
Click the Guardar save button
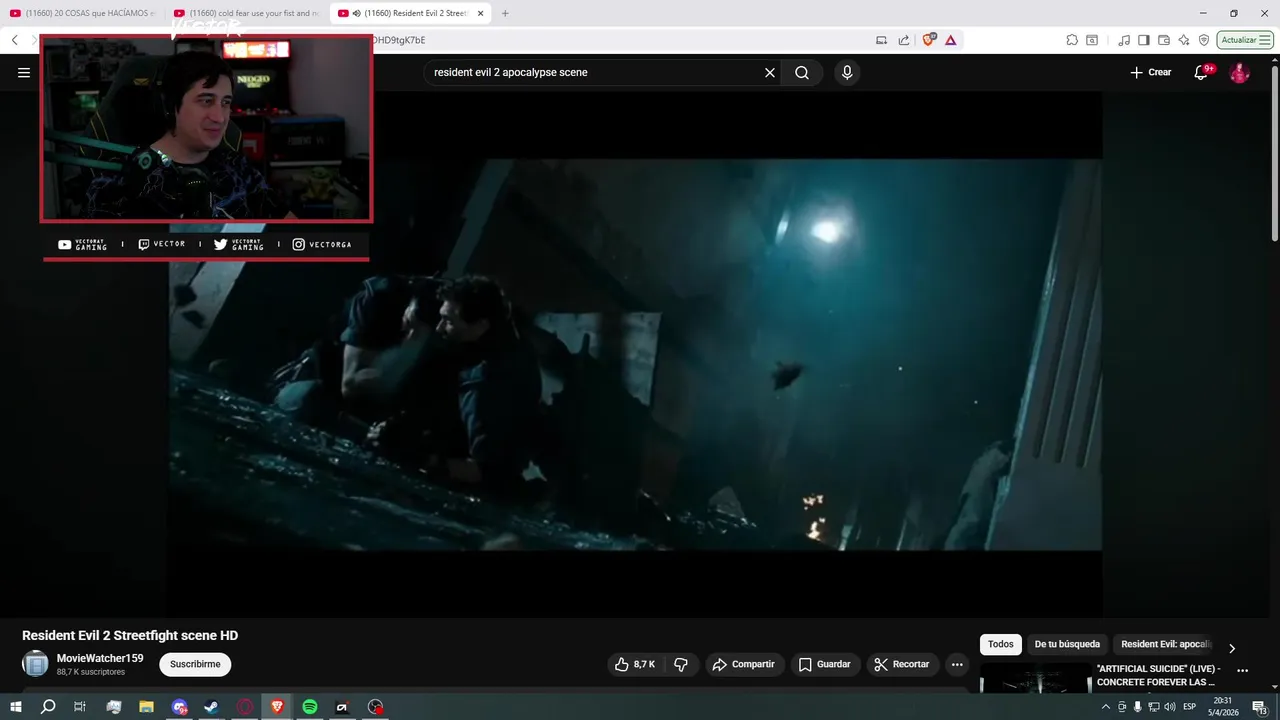(825, 664)
